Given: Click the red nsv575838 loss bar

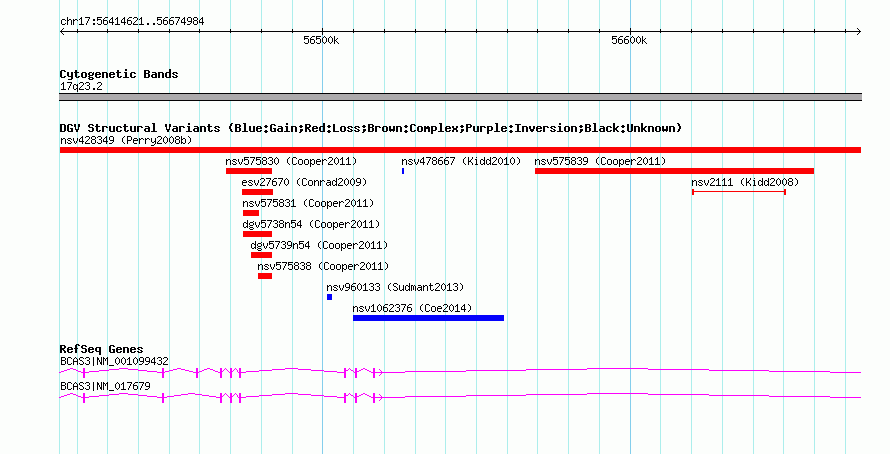Looking at the screenshot, I should pyautogui.click(x=265, y=276).
